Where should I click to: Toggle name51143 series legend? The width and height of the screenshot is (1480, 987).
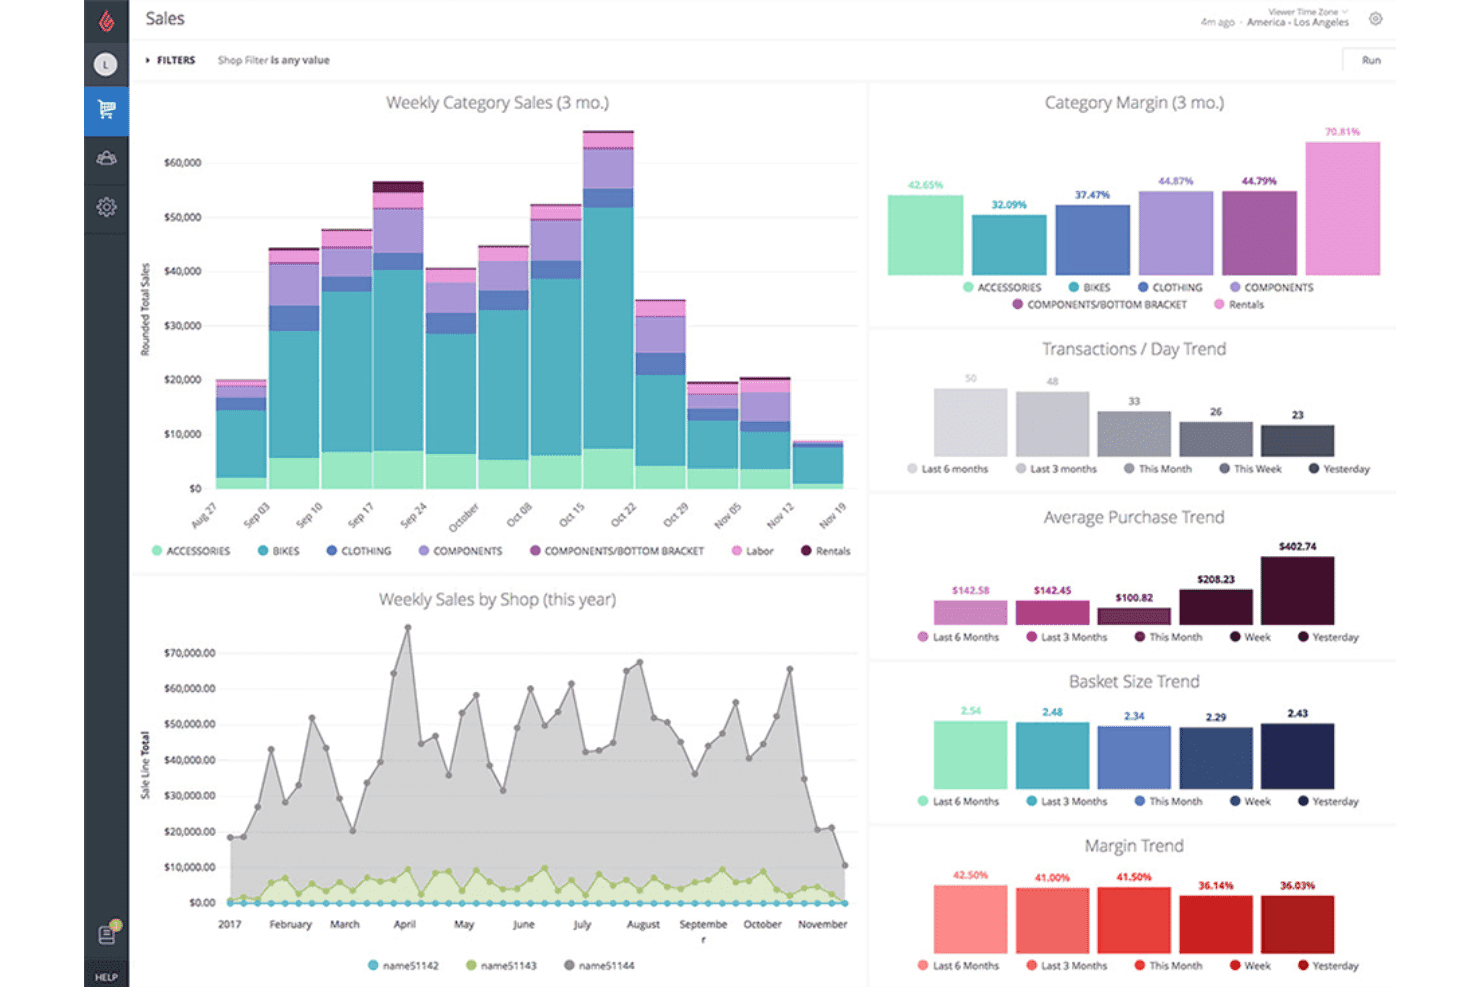(x=502, y=966)
